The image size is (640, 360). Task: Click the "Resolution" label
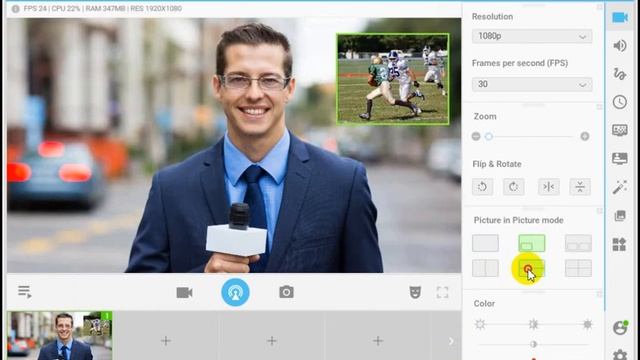[492, 17]
